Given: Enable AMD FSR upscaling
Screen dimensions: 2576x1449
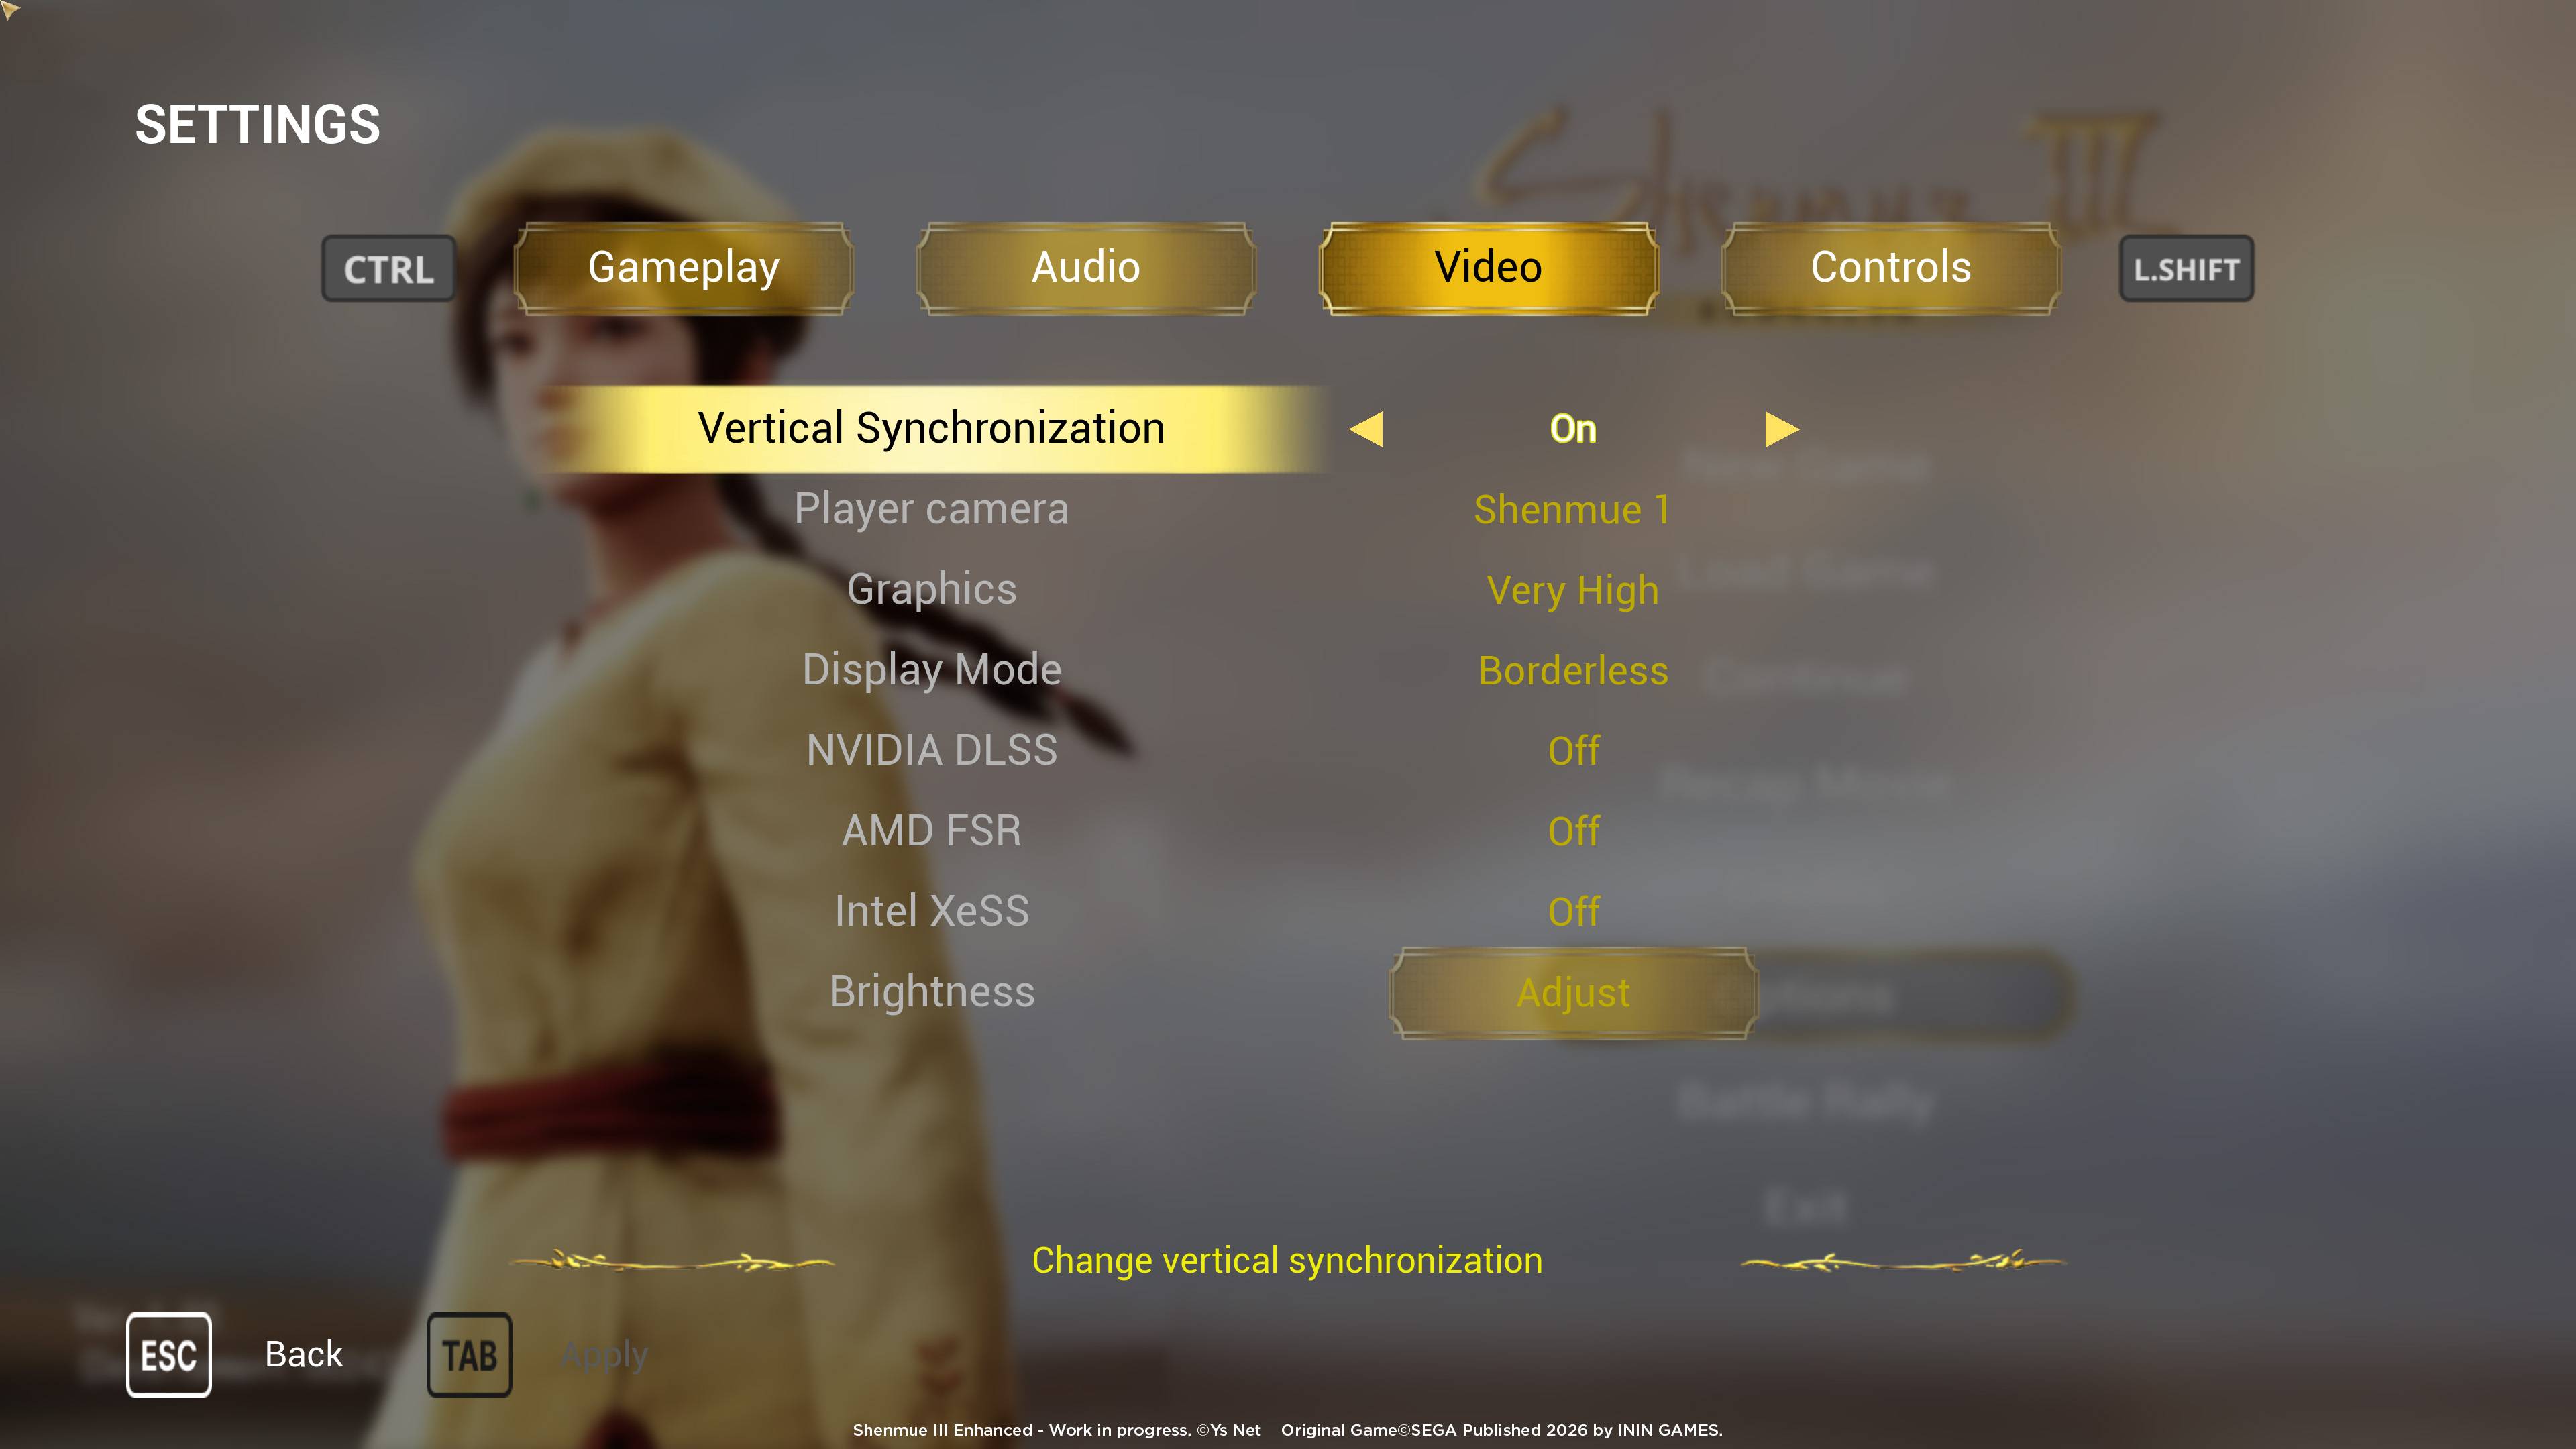Looking at the screenshot, I should pyautogui.click(x=1573, y=831).
